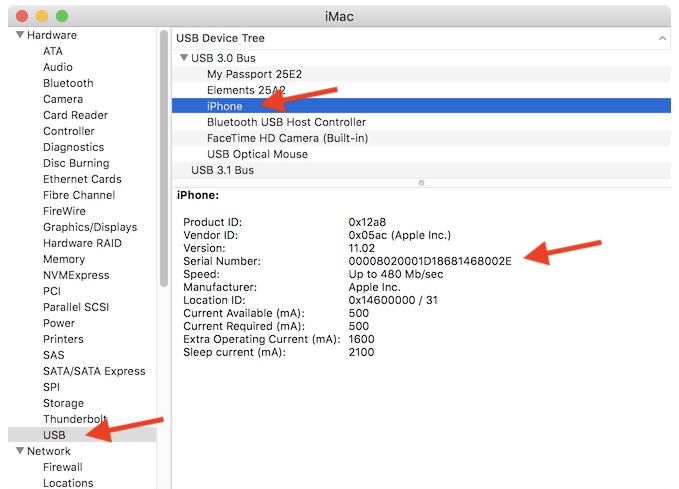Select PCI in the sidebar
Screen dimensions: 679x489
coord(52,291)
